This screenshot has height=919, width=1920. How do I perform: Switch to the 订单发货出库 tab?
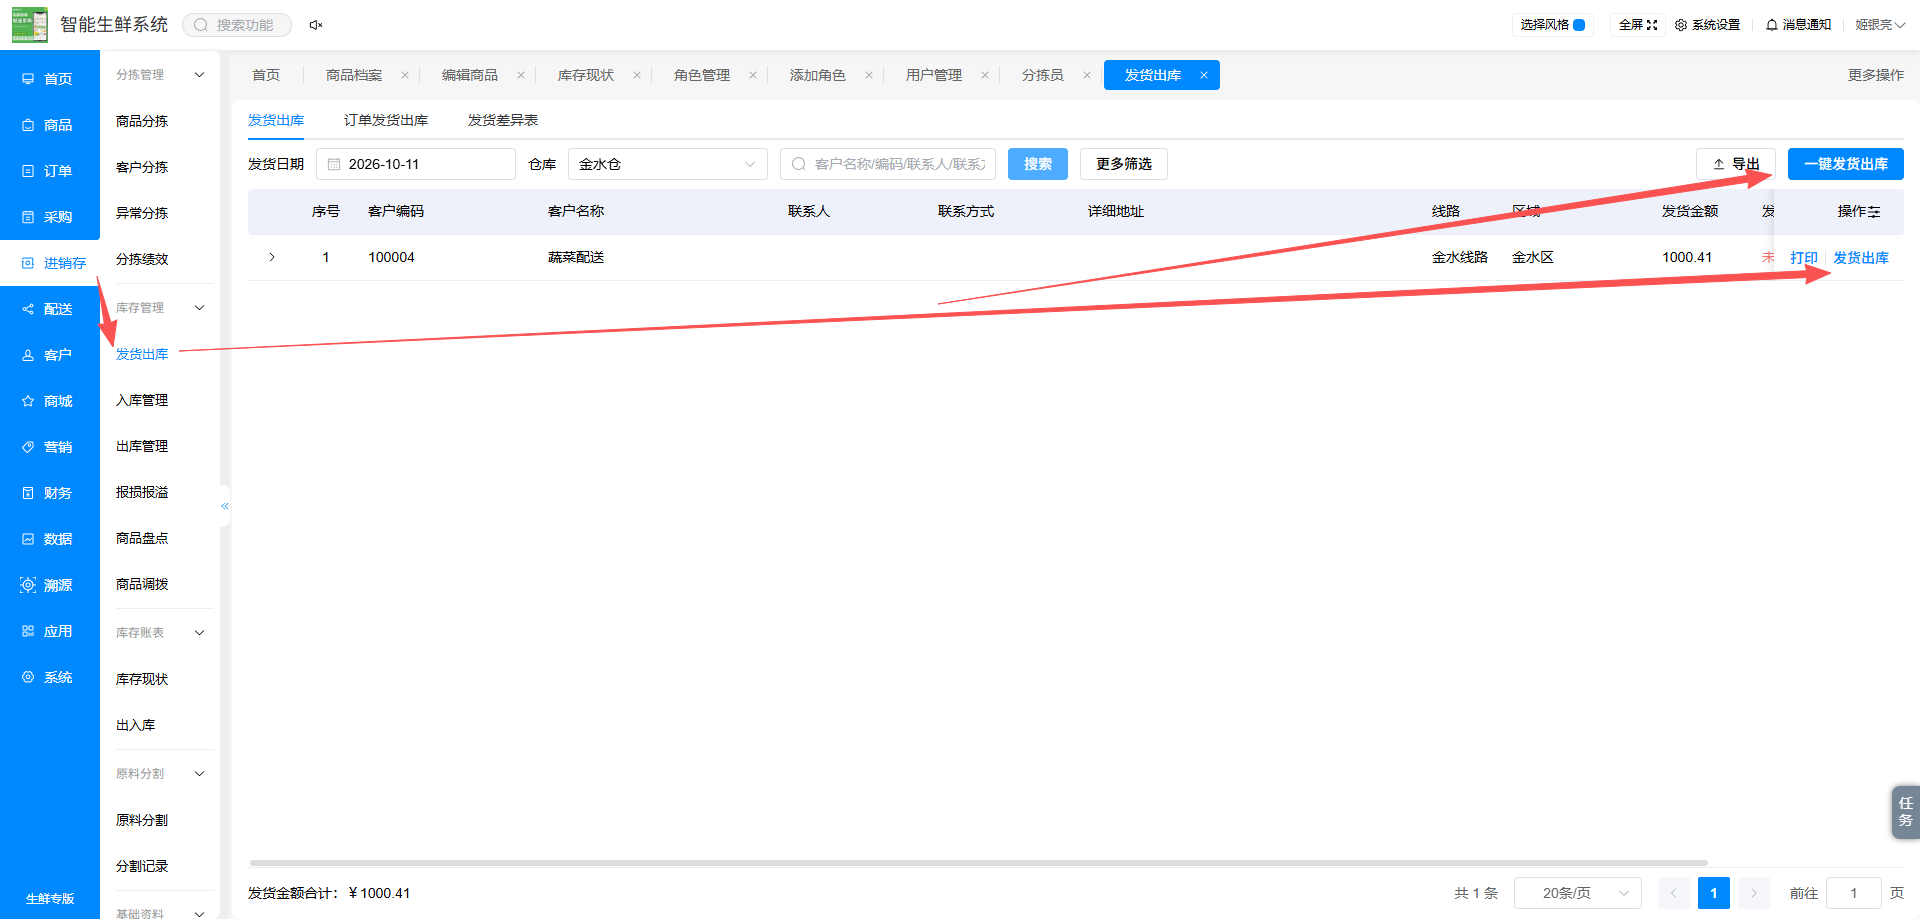(x=386, y=120)
